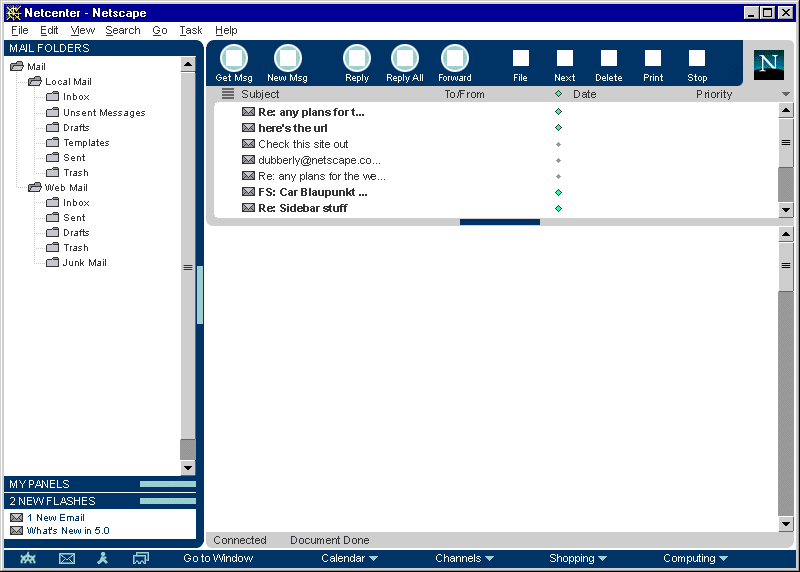The height and width of the screenshot is (572, 800).
Task: Open the Computing dropdown menu
Action: click(695, 558)
